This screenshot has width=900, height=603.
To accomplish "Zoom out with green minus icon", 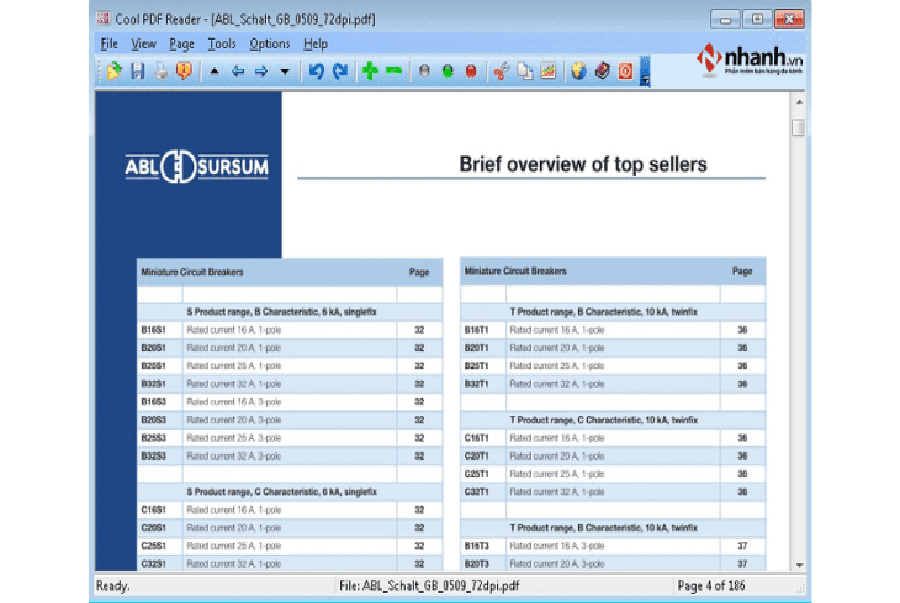I will (x=394, y=72).
